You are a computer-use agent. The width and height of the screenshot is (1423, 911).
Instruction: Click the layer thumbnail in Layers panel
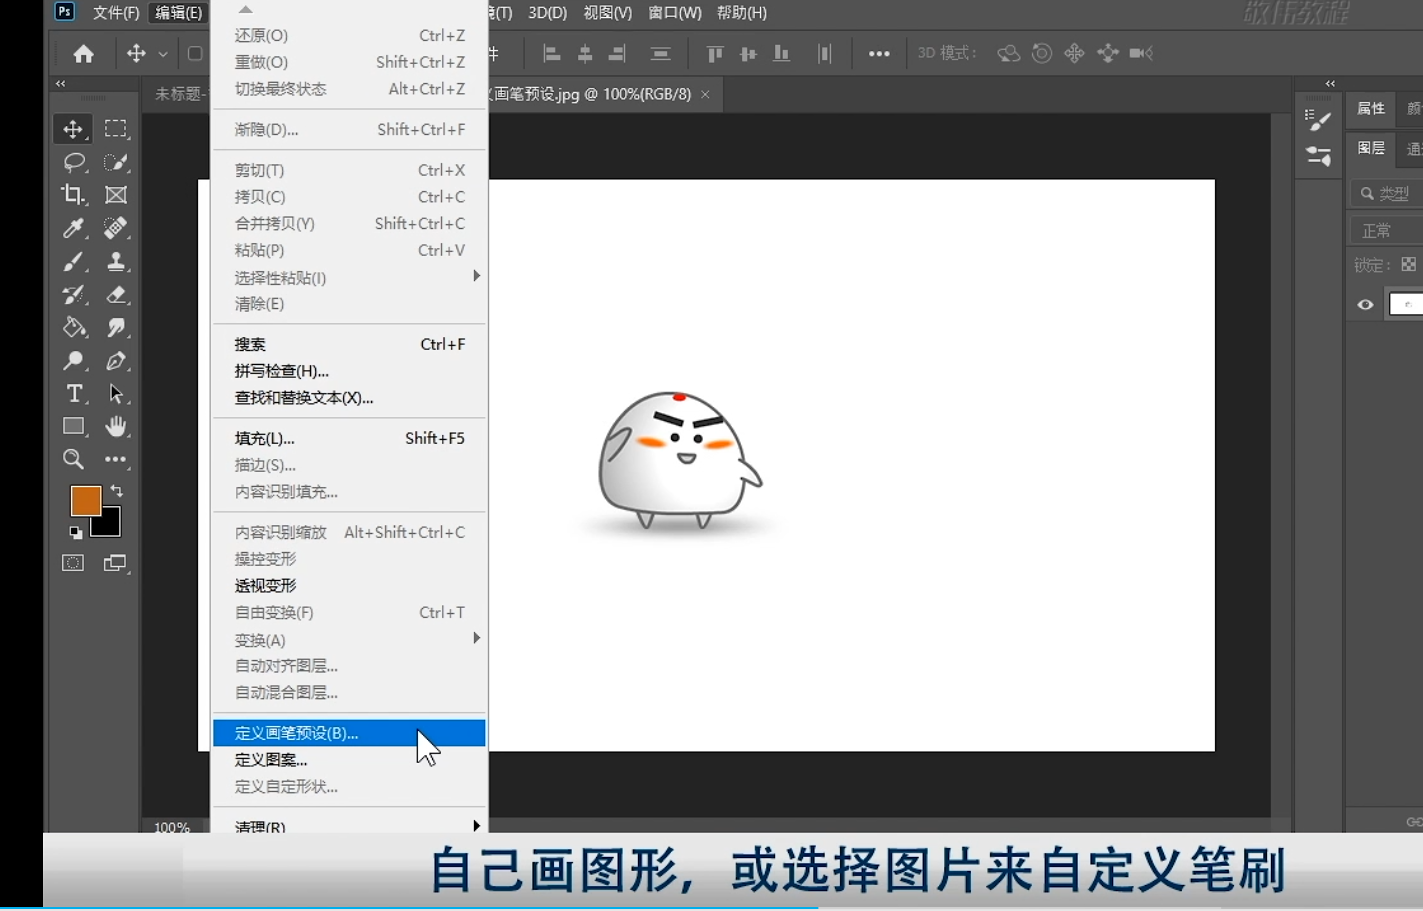1406,305
